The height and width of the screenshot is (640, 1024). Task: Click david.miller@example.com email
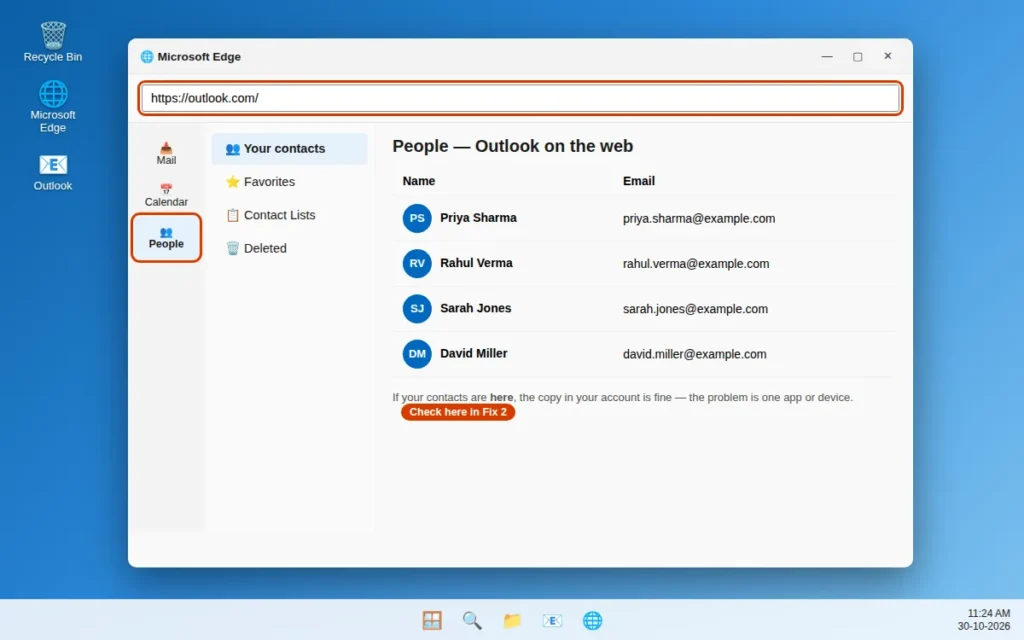694,354
